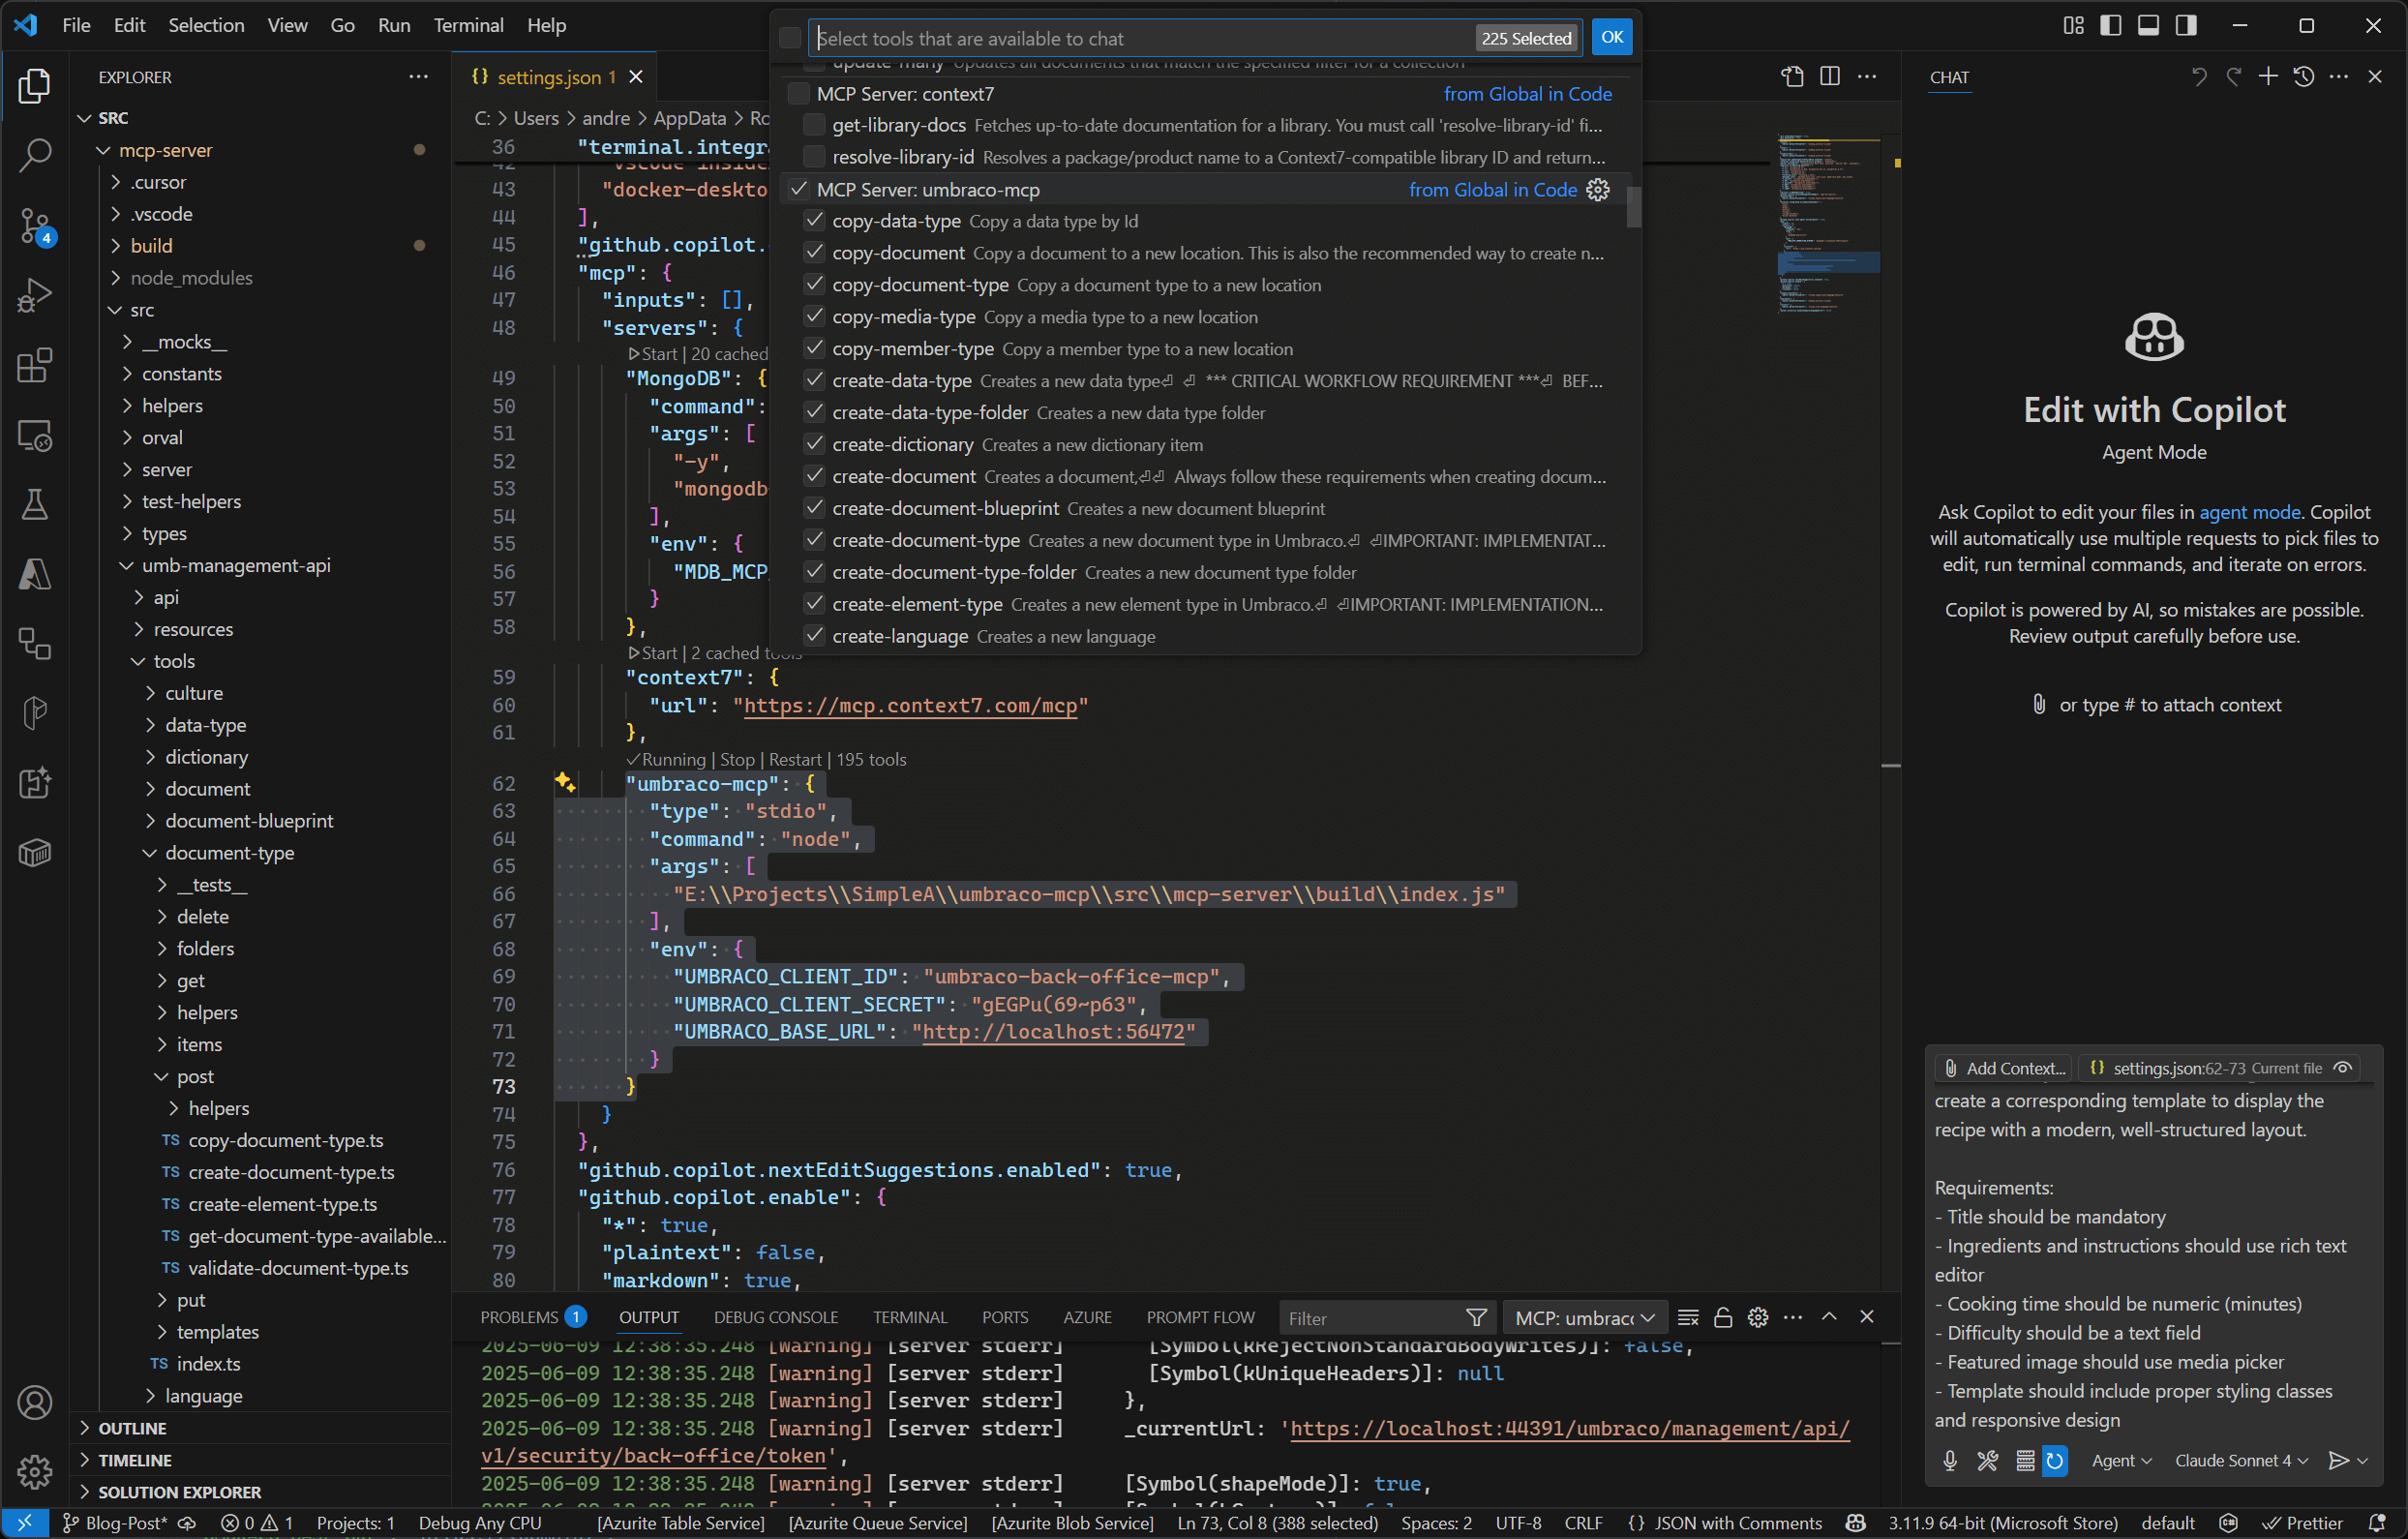The width and height of the screenshot is (2408, 1539).
Task: Open remote window indicator in status bar
Action: click(x=24, y=1523)
